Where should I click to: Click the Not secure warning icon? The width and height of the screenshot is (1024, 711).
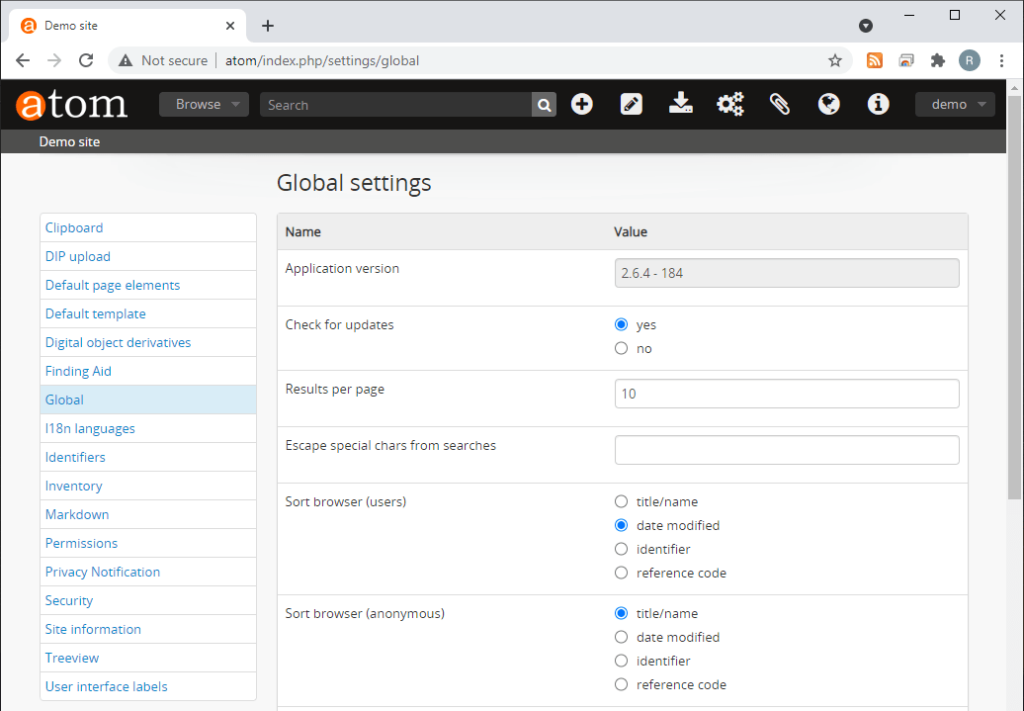pos(125,61)
